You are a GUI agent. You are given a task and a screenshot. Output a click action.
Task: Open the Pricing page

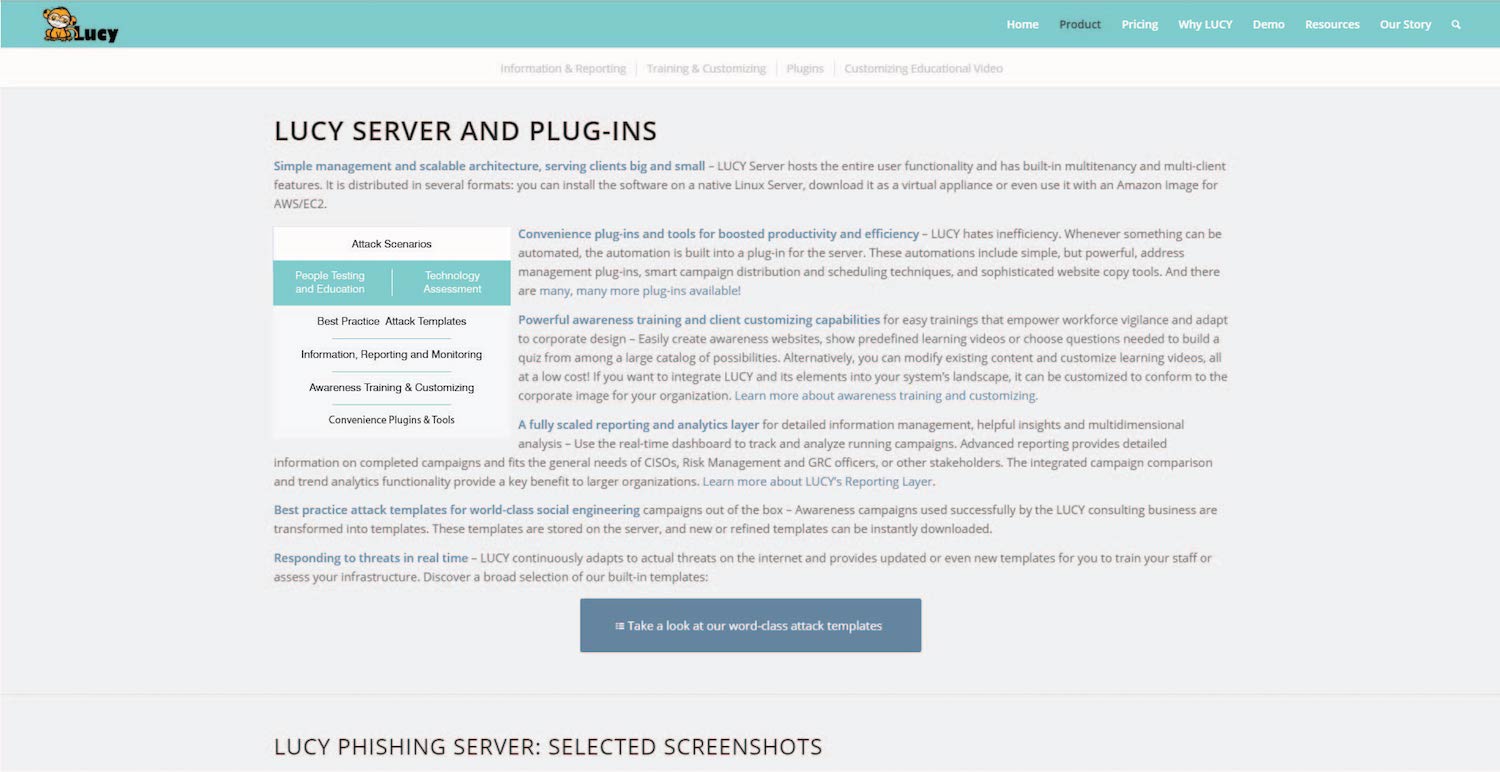(1140, 25)
